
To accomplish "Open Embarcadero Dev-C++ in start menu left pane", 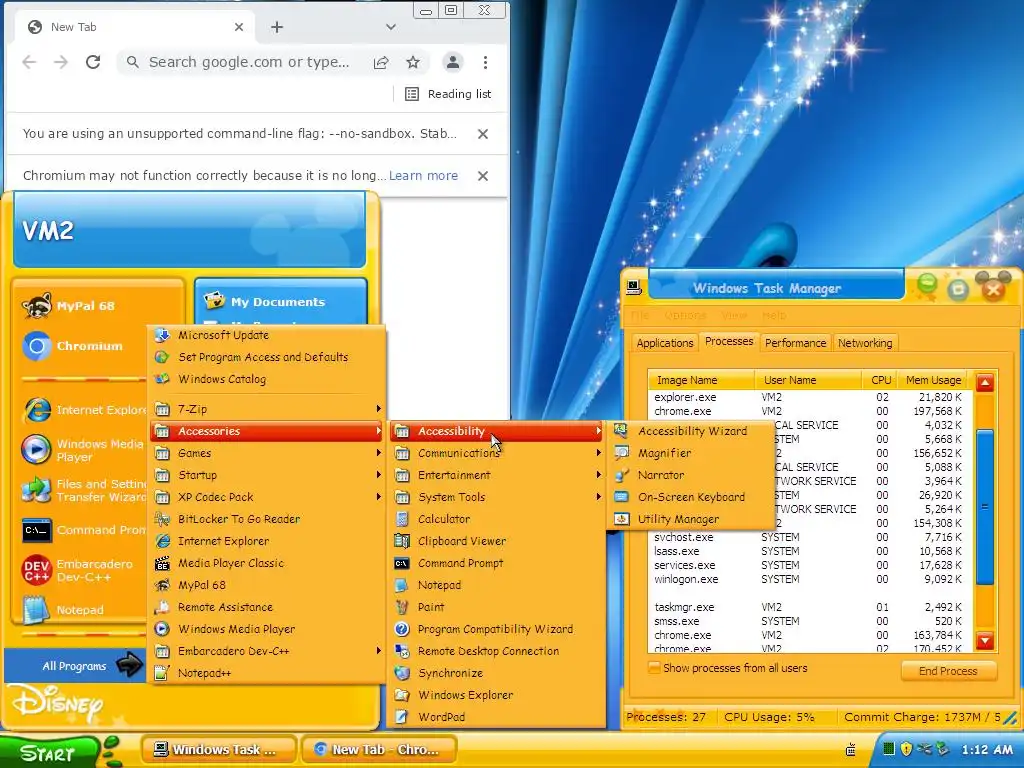I will tap(82, 570).
